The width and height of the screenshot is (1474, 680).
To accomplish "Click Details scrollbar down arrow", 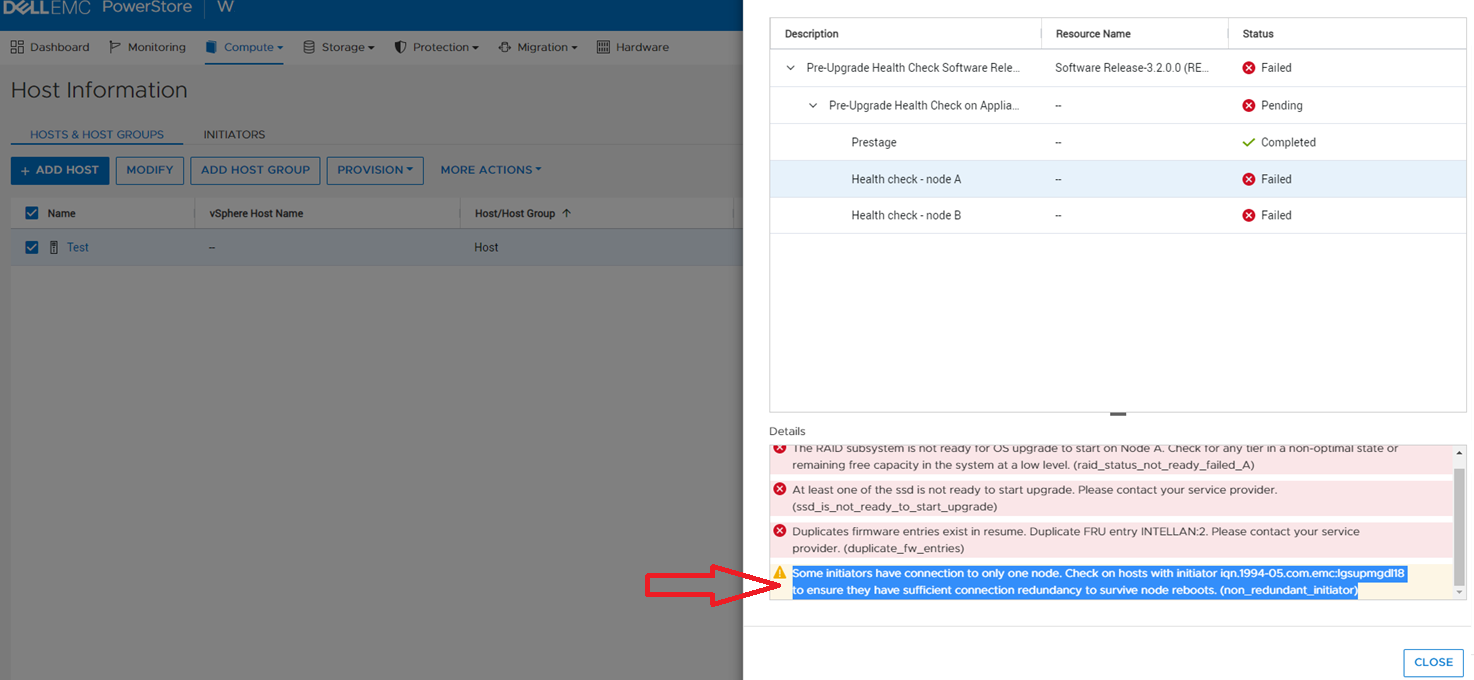I will pyautogui.click(x=1459, y=592).
